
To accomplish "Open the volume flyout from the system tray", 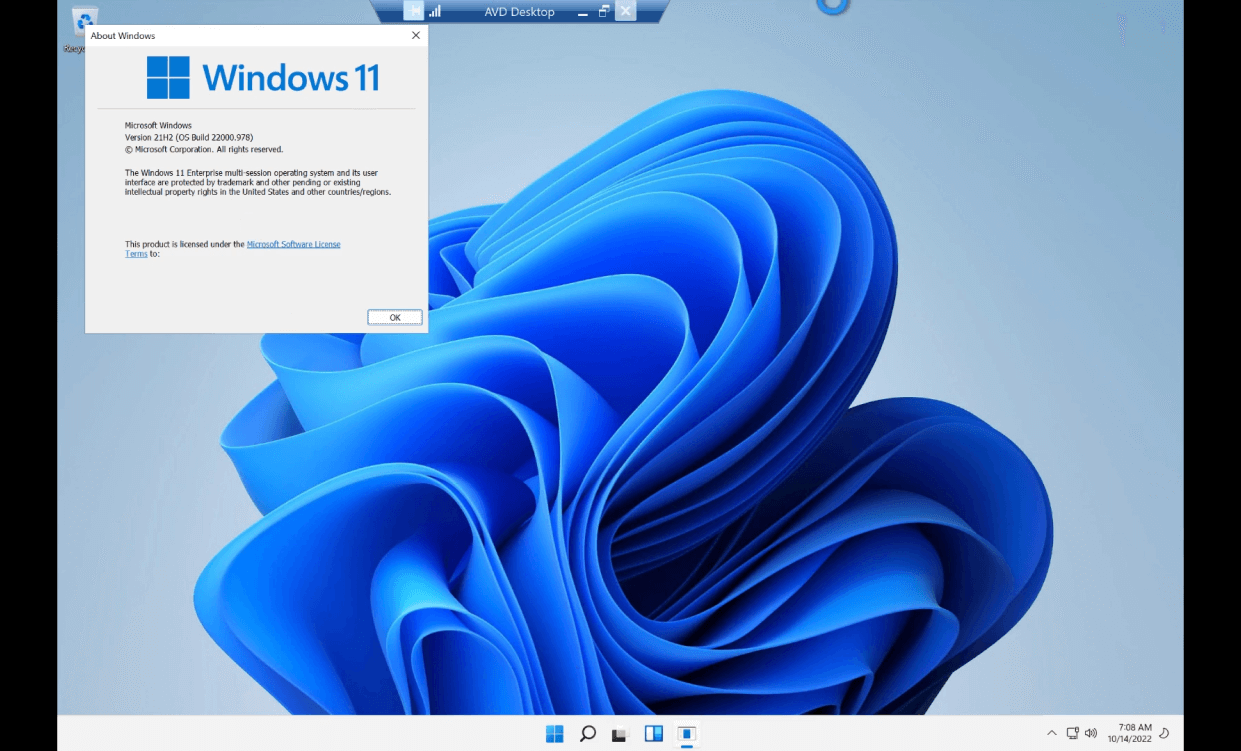I will tap(1090, 733).
